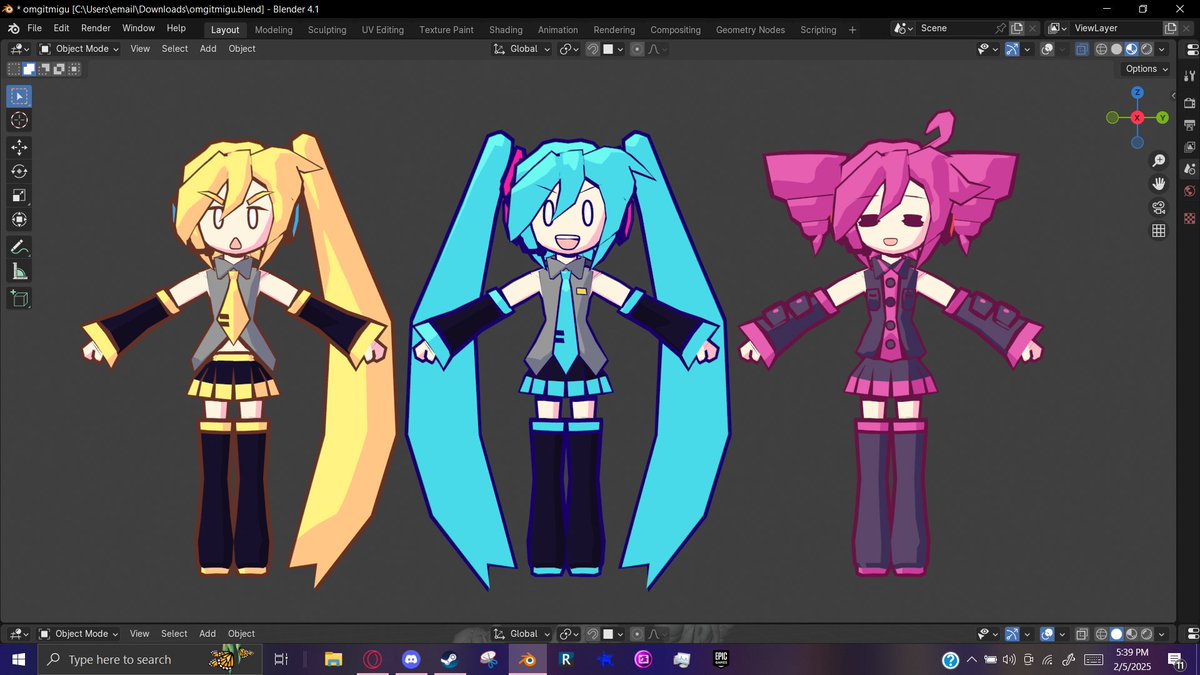The height and width of the screenshot is (675, 1200).
Task: Toggle Show Gizmo button in top header
Action: [x=1013, y=49]
